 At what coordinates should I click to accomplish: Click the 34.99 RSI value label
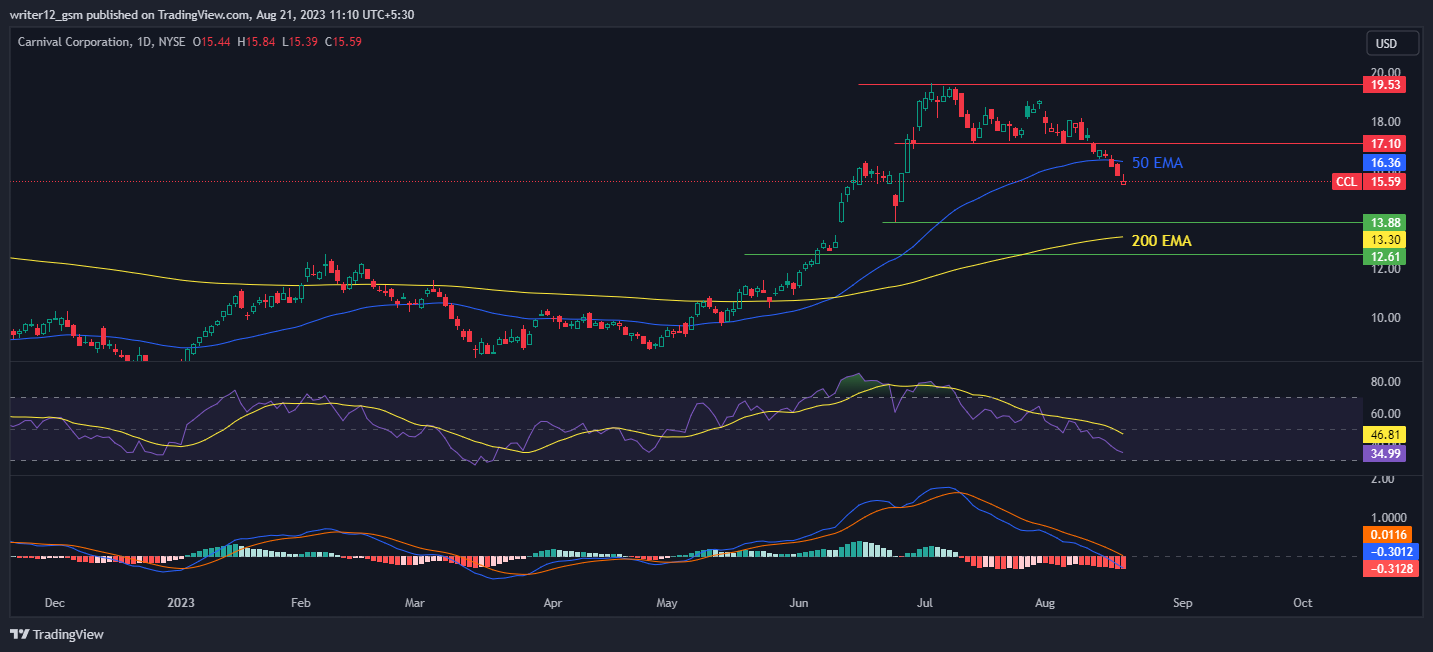coord(1385,454)
